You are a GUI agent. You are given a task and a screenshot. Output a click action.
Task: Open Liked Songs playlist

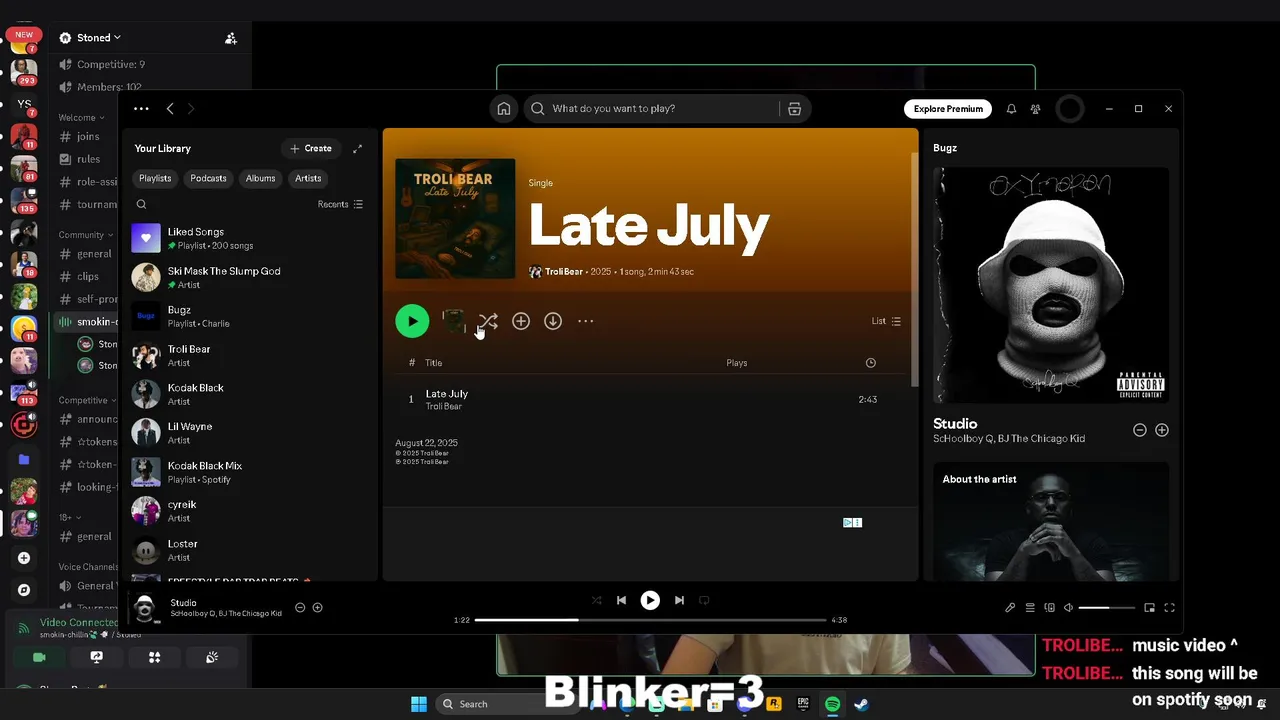point(250,238)
